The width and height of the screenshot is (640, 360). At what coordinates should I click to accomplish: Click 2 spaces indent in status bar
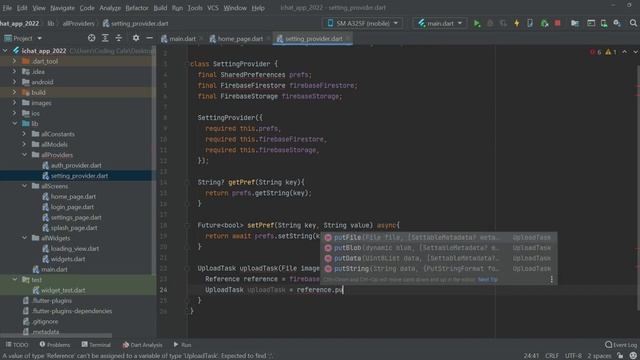click(599, 356)
